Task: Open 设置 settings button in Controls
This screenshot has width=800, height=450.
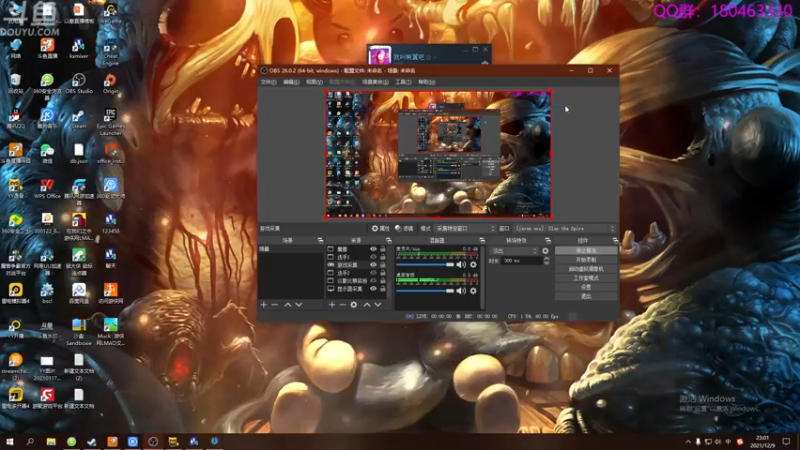Action: (586, 287)
